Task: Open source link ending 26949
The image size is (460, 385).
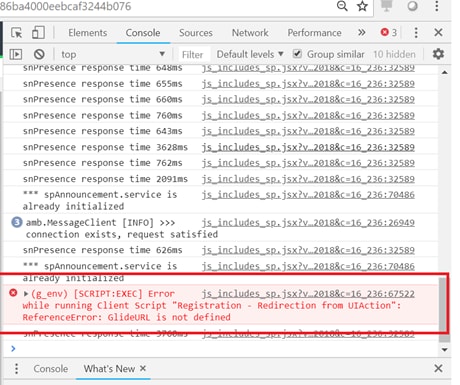Action: tap(308, 222)
